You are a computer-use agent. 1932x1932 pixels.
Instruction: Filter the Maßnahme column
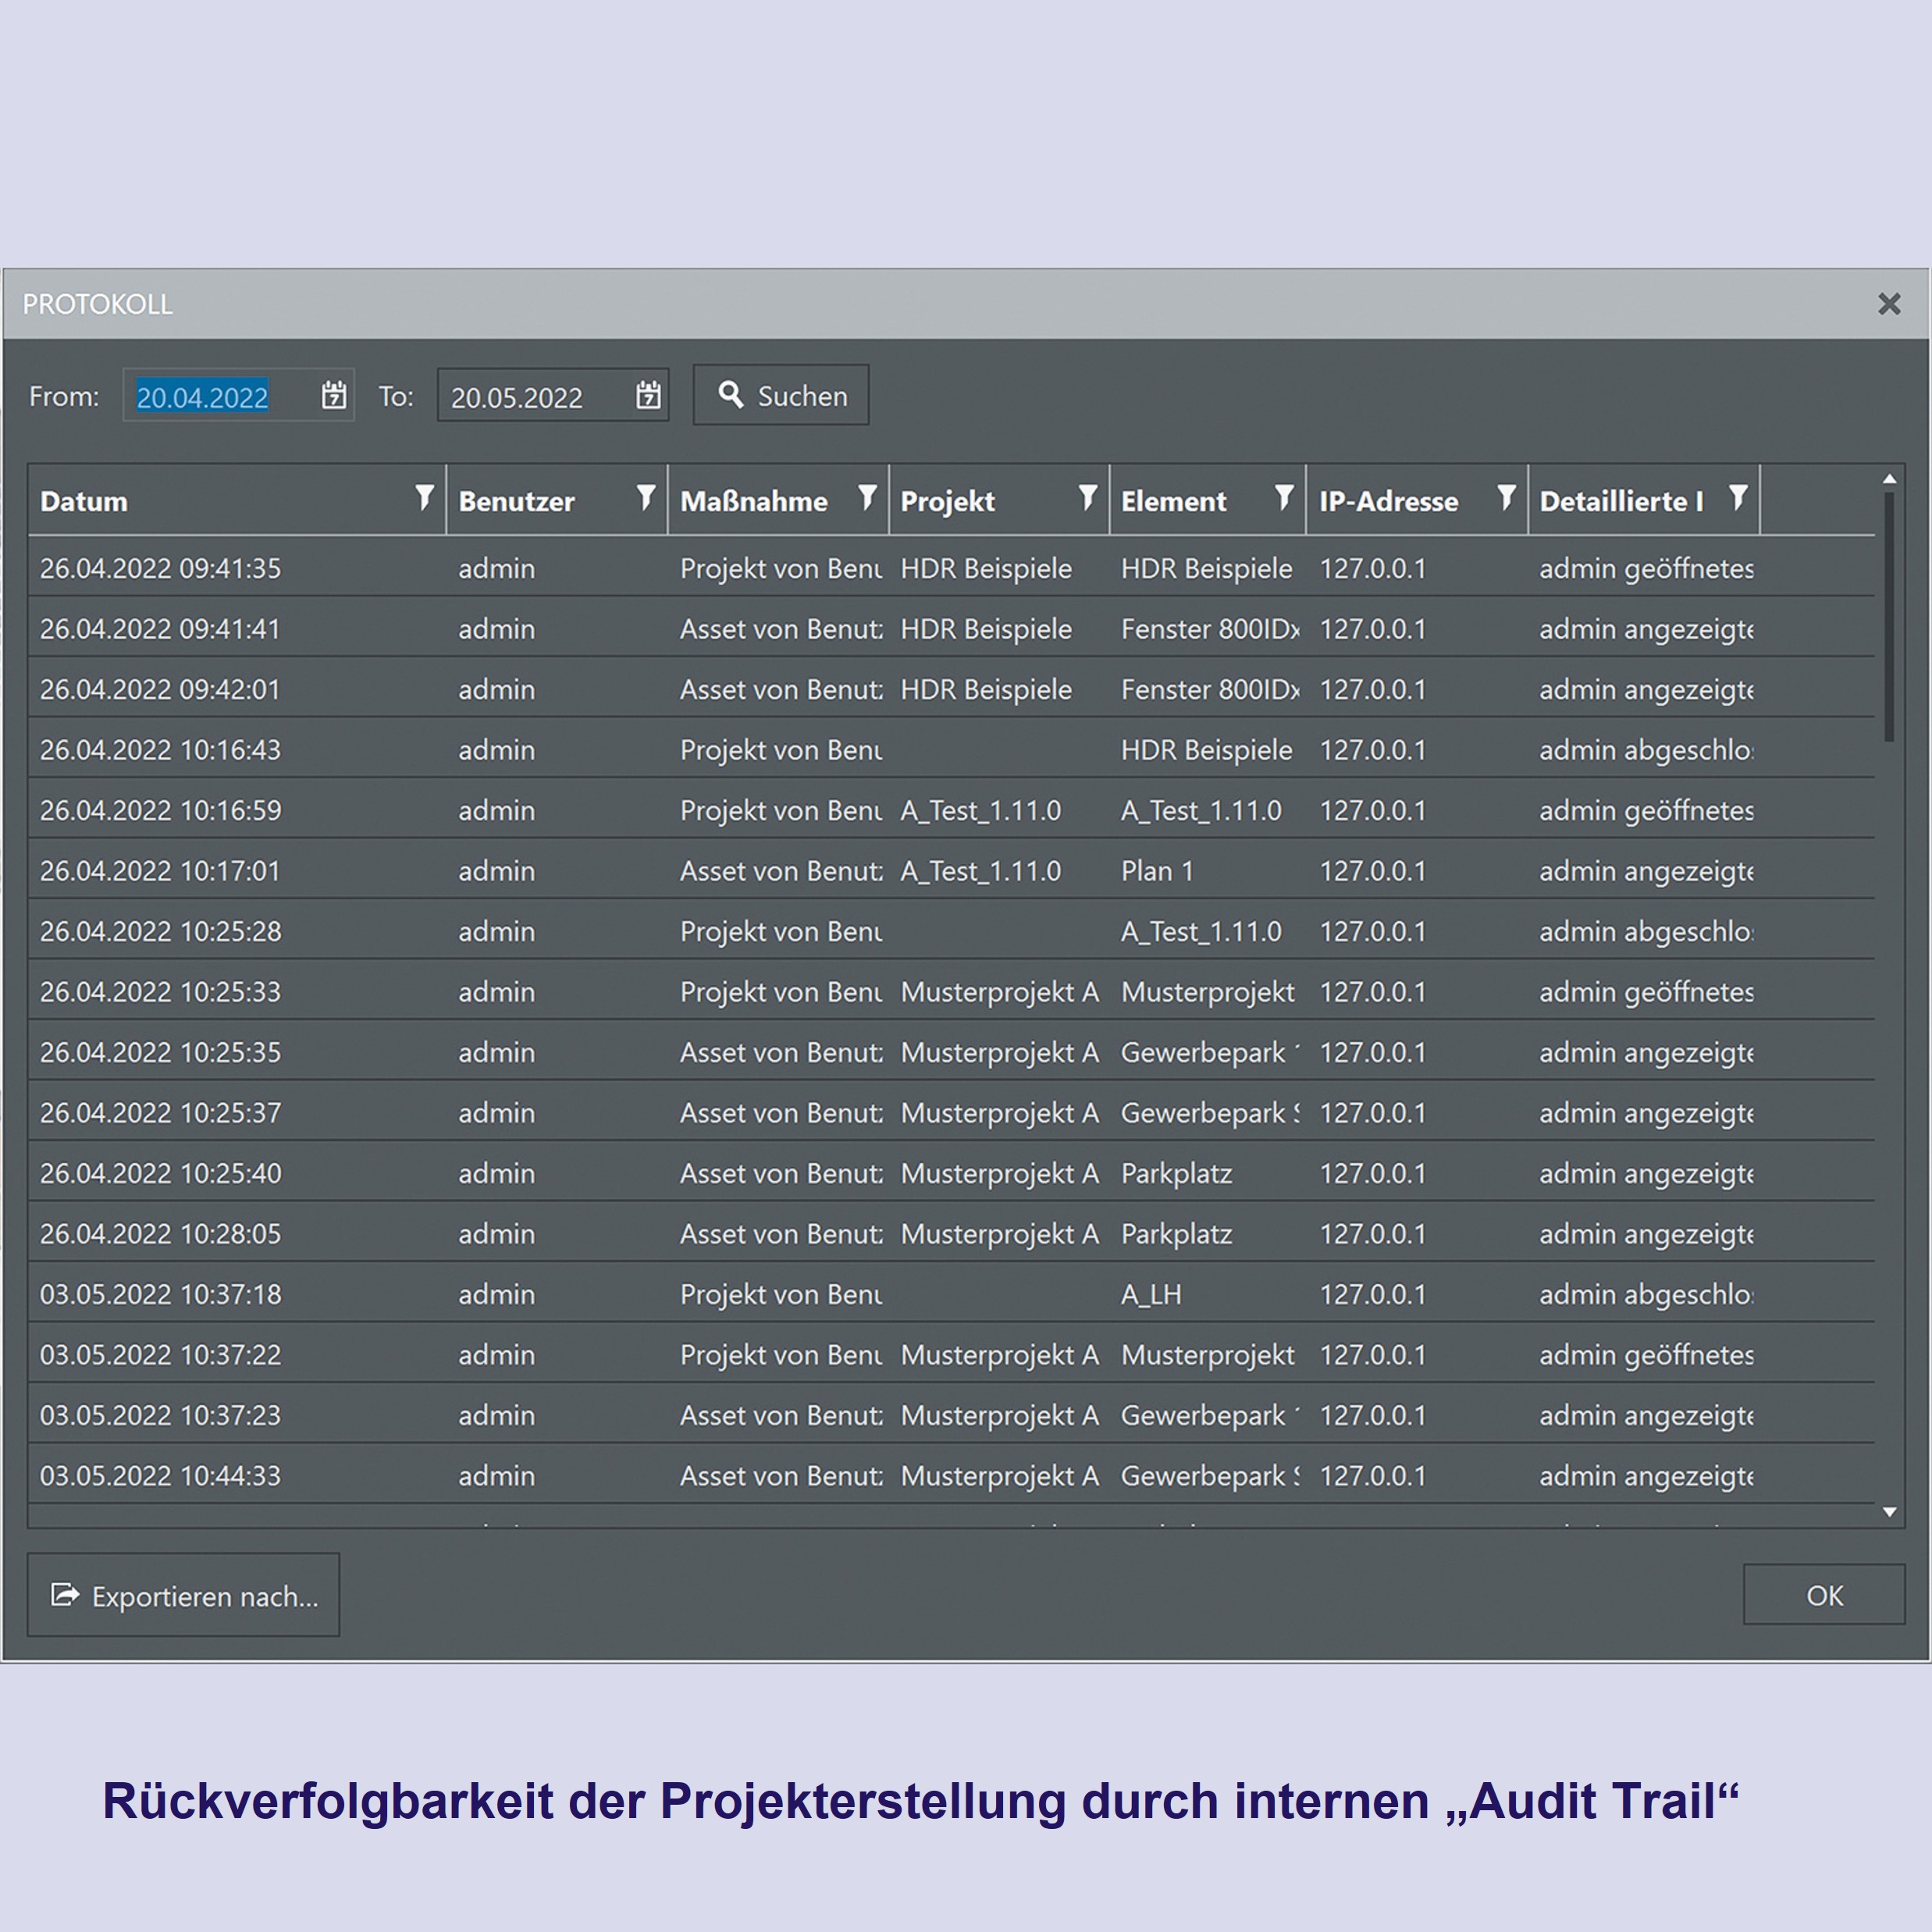click(x=867, y=498)
